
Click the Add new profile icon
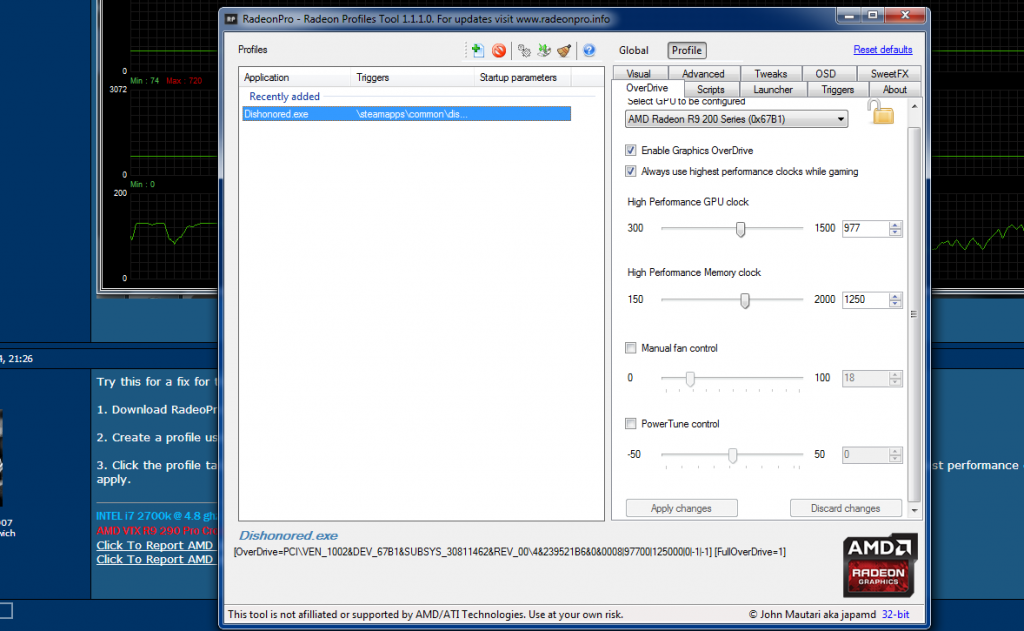pos(477,50)
